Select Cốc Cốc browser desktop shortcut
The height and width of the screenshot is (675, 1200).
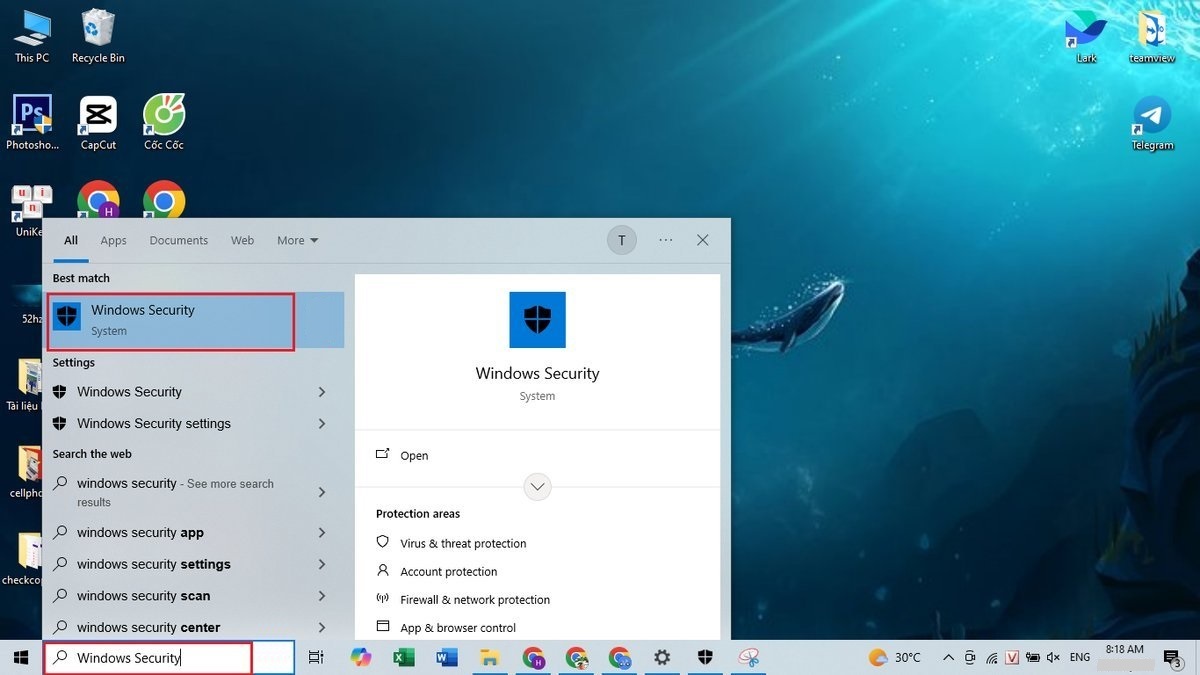[x=164, y=123]
